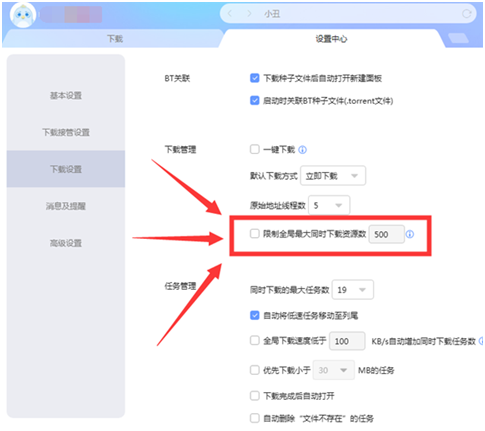The height and width of the screenshot is (431, 485).
Task: Switch to the 下载 tab
Action: [x=115, y=39]
